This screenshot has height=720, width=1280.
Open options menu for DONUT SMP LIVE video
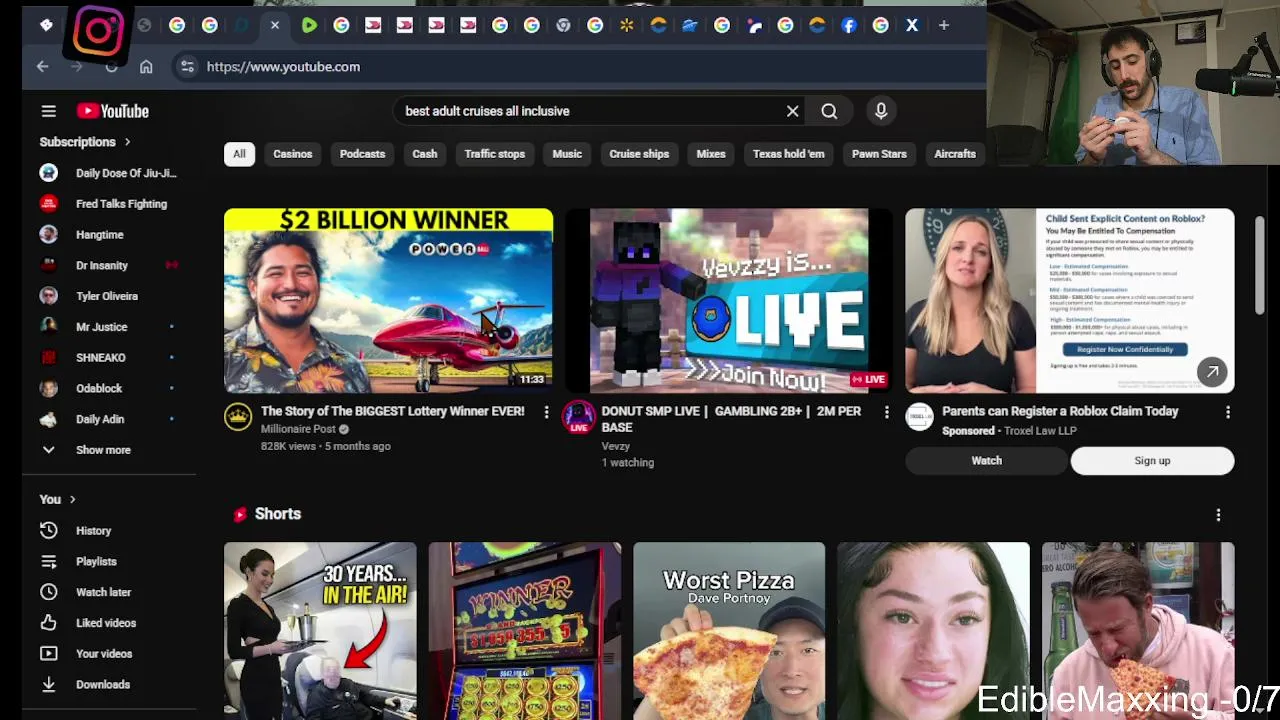[x=886, y=412]
